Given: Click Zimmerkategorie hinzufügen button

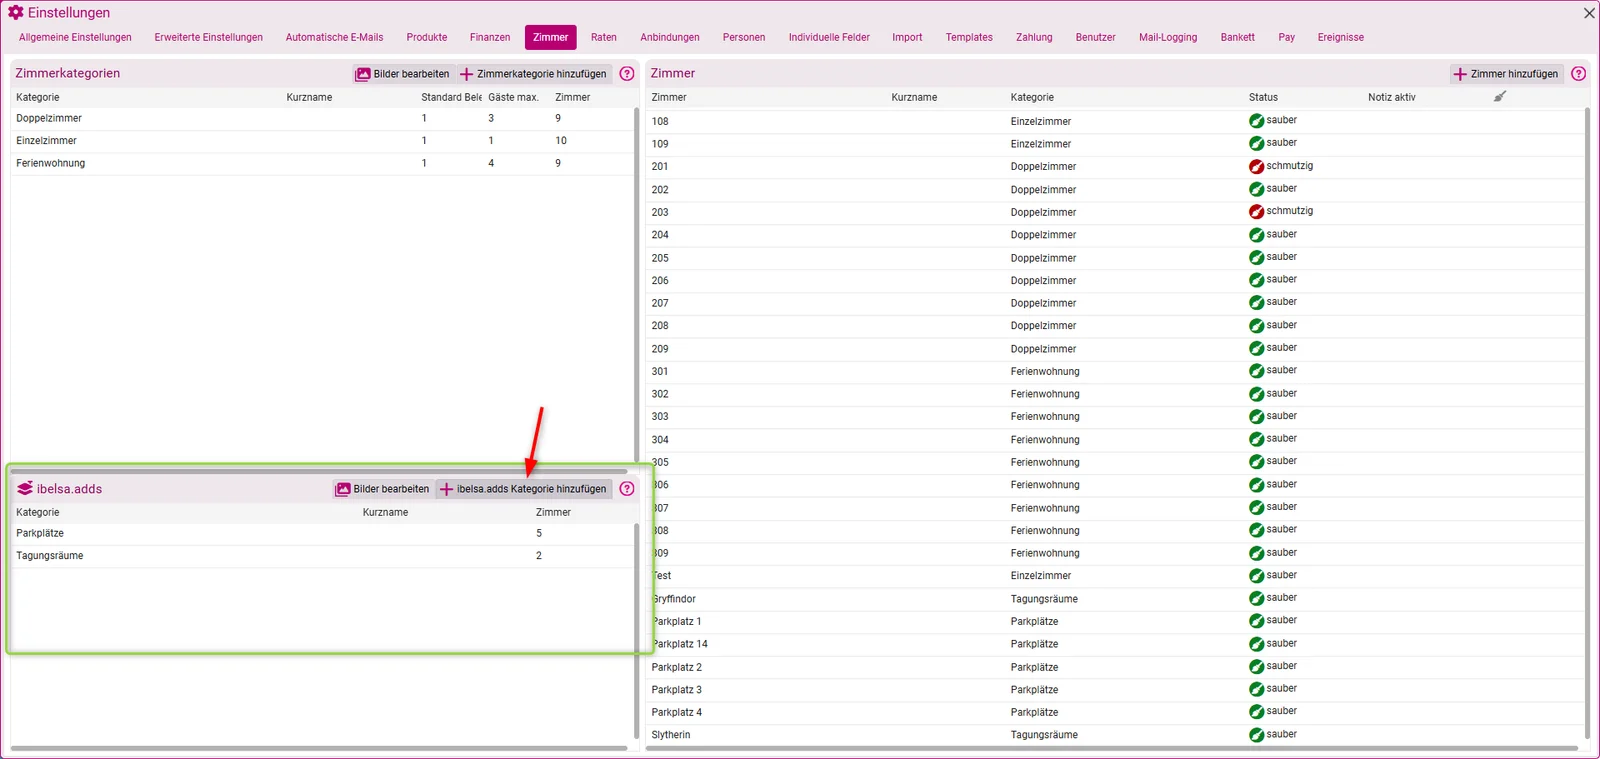Looking at the screenshot, I should pos(533,74).
